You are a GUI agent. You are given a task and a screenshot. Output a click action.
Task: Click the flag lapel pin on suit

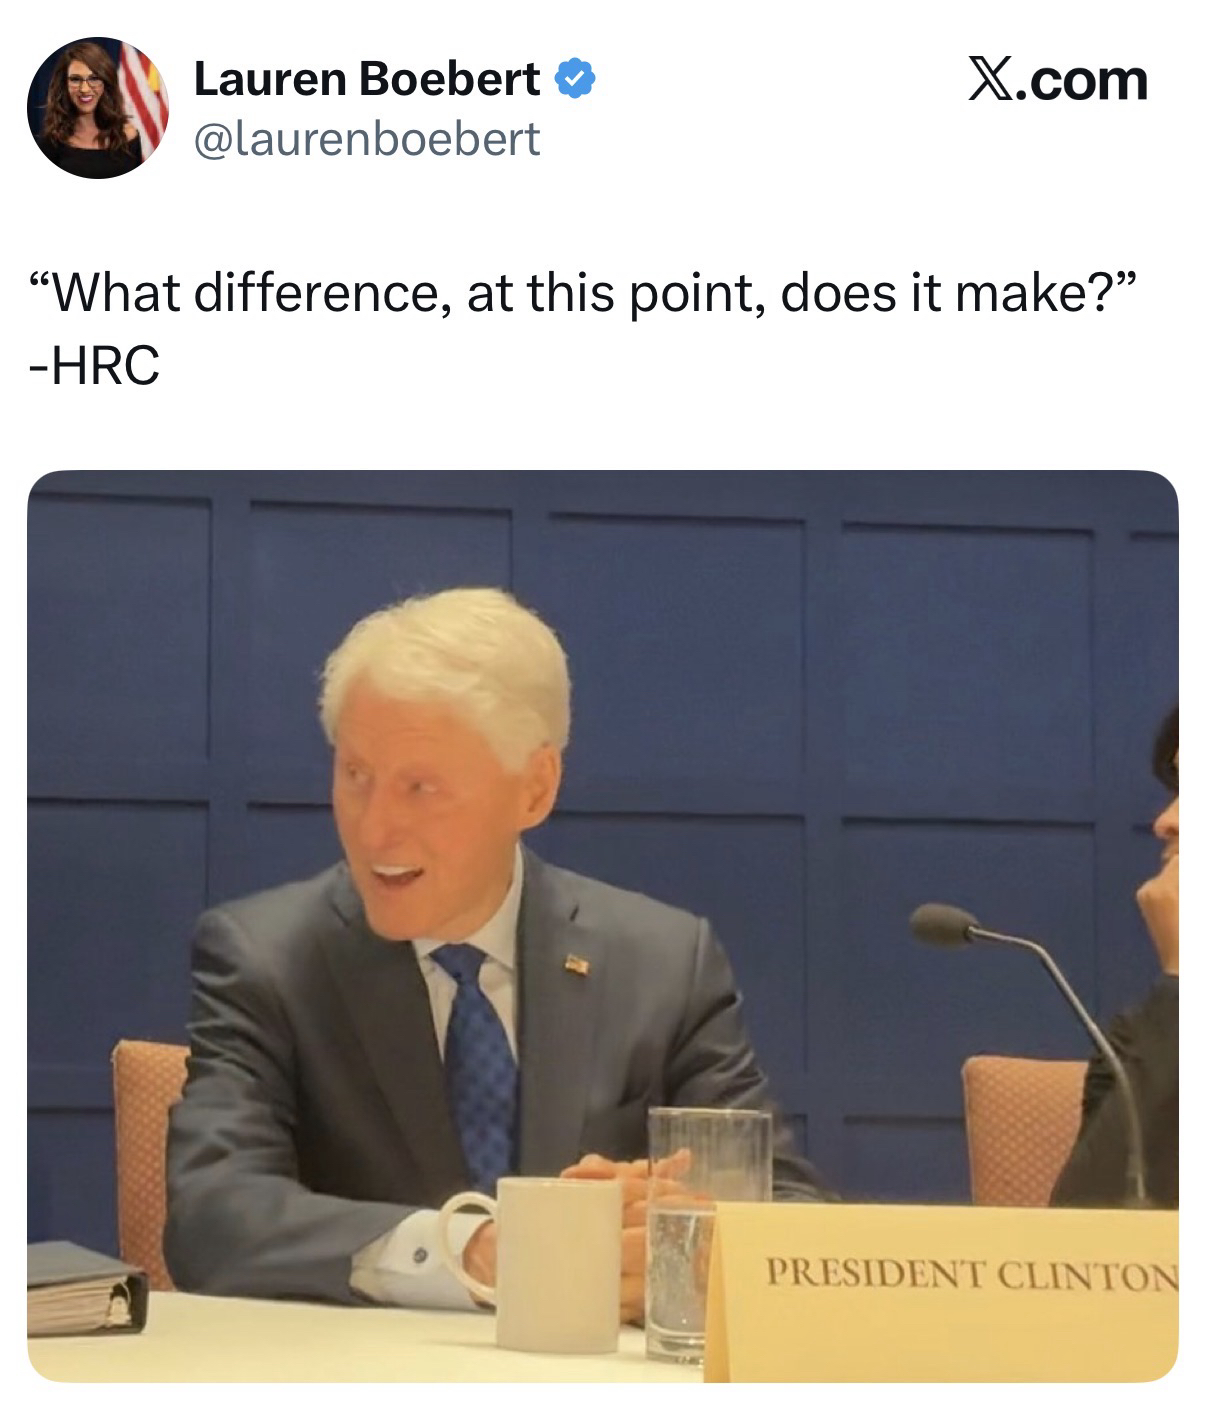click(x=577, y=964)
